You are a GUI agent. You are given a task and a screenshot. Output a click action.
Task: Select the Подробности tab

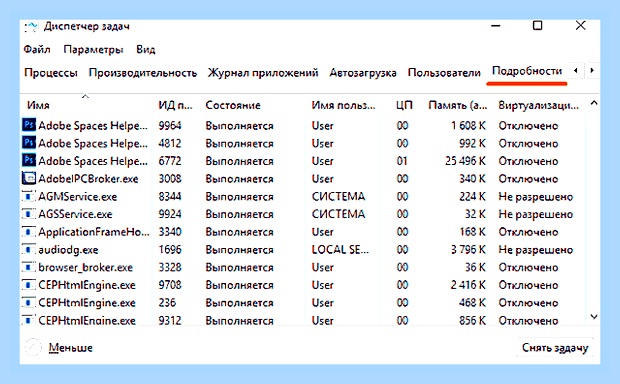coord(527,71)
